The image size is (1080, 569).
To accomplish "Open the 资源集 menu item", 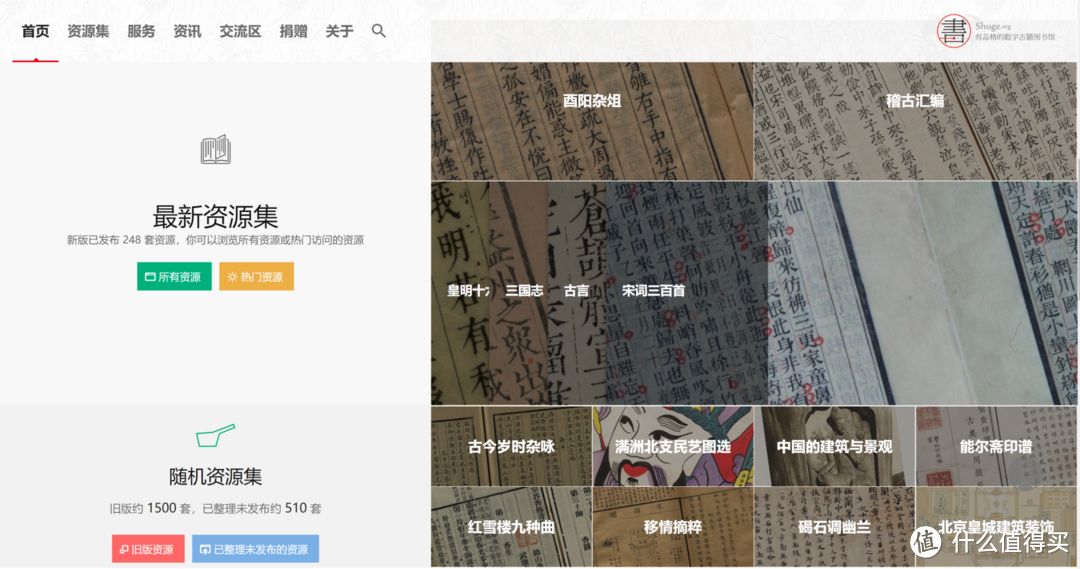I will [88, 31].
